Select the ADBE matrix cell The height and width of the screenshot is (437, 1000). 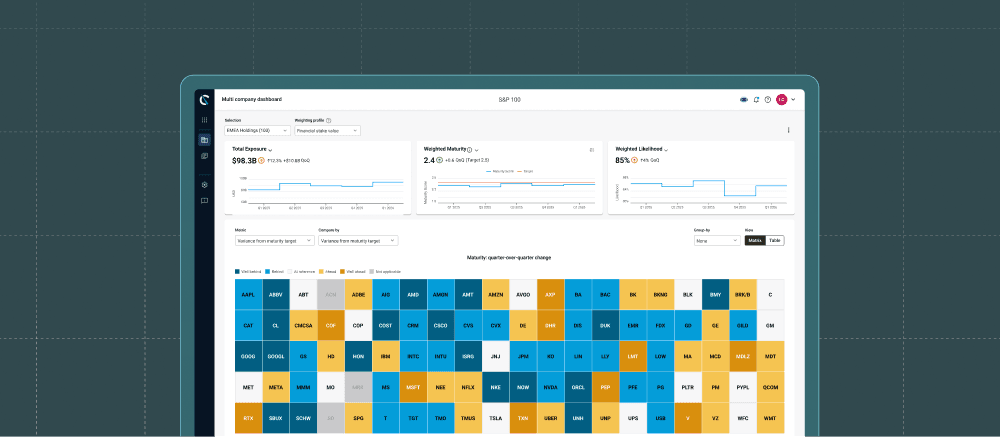point(358,295)
